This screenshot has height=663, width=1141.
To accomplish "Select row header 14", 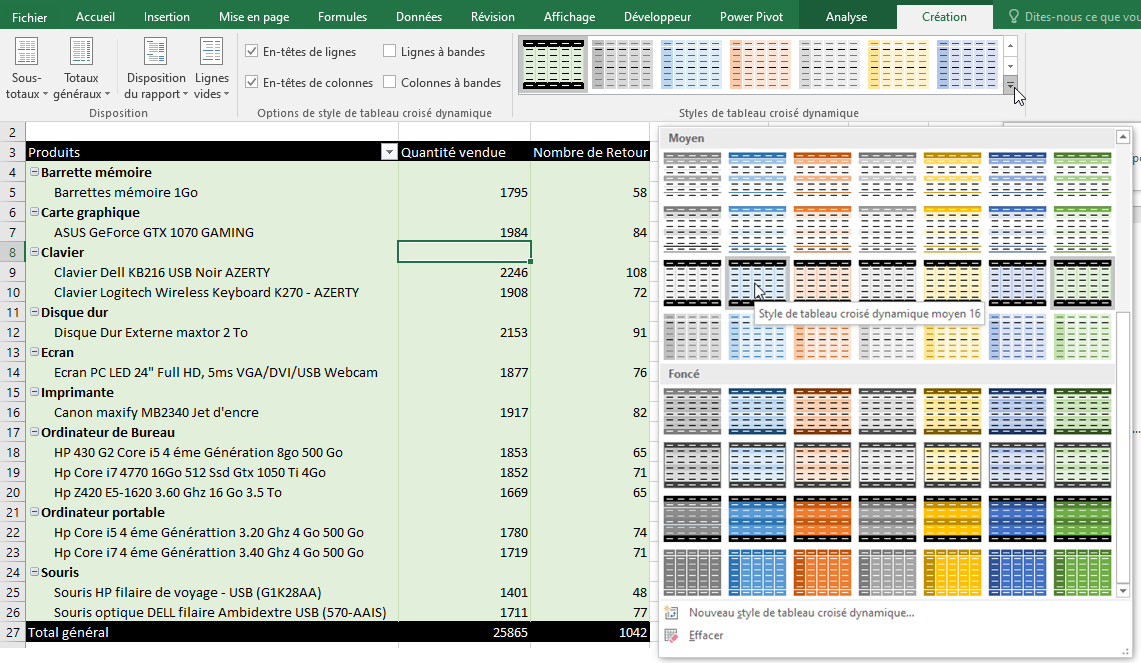I will point(12,372).
